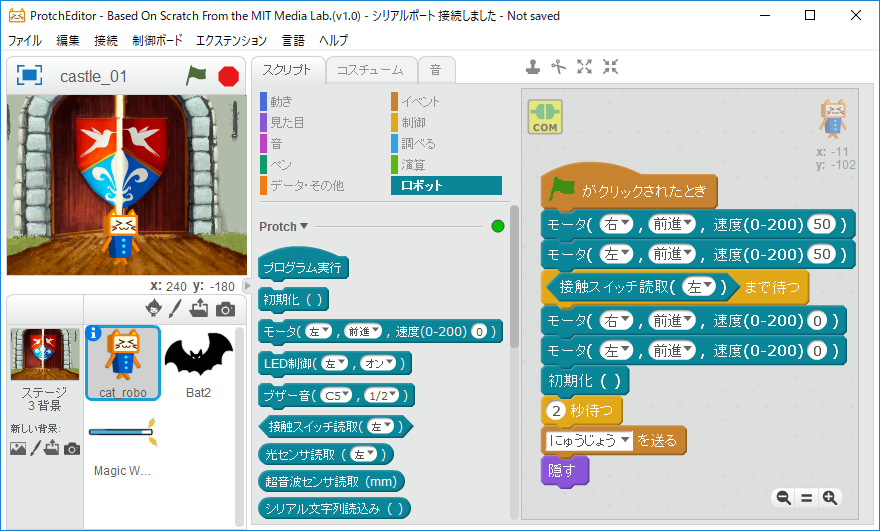The width and height of the screenshot is (880, 531).
Task: Select the cat_robo sprite
Action: (123, 363)
